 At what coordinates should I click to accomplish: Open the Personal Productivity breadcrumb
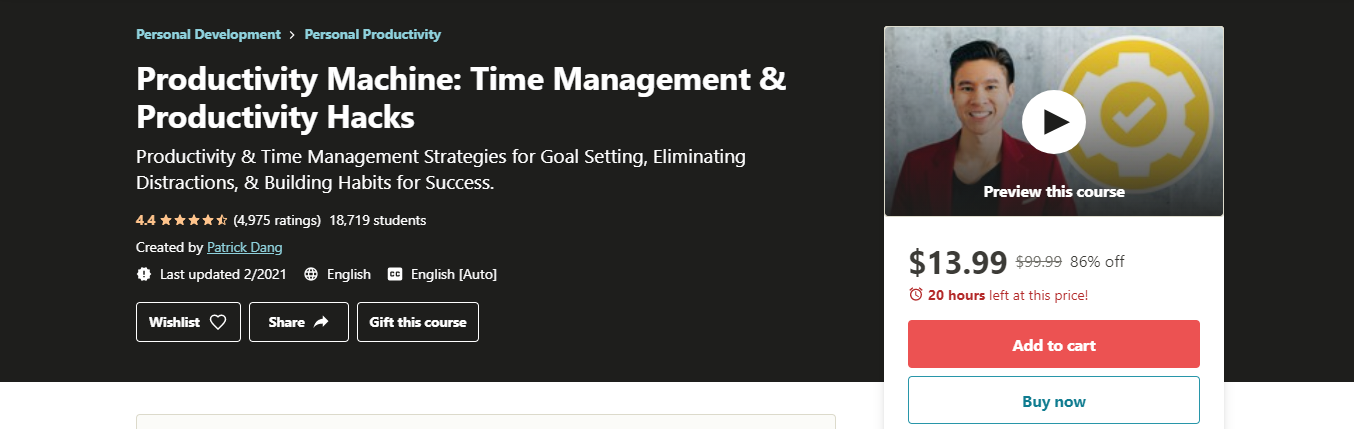click(372, 34)
